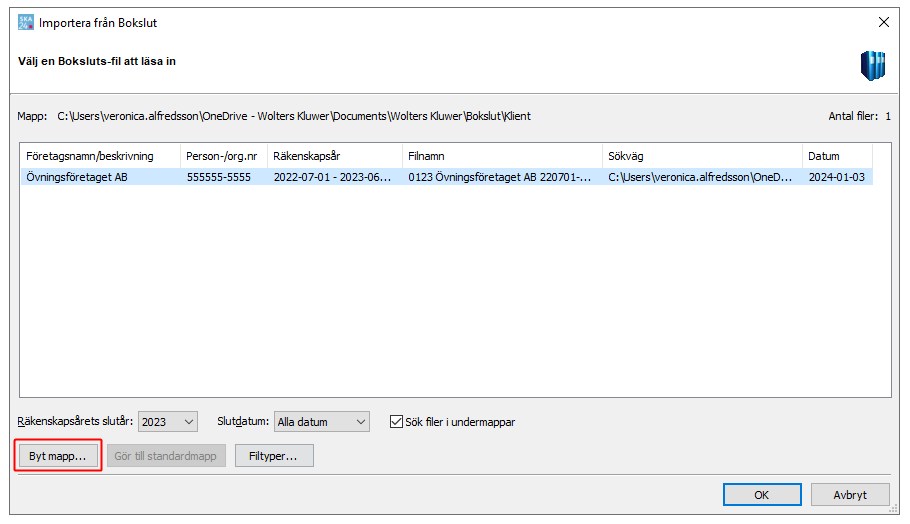Click the disabled Gör till standardmapp button
The image size is (910, 524).
[166, 456]
